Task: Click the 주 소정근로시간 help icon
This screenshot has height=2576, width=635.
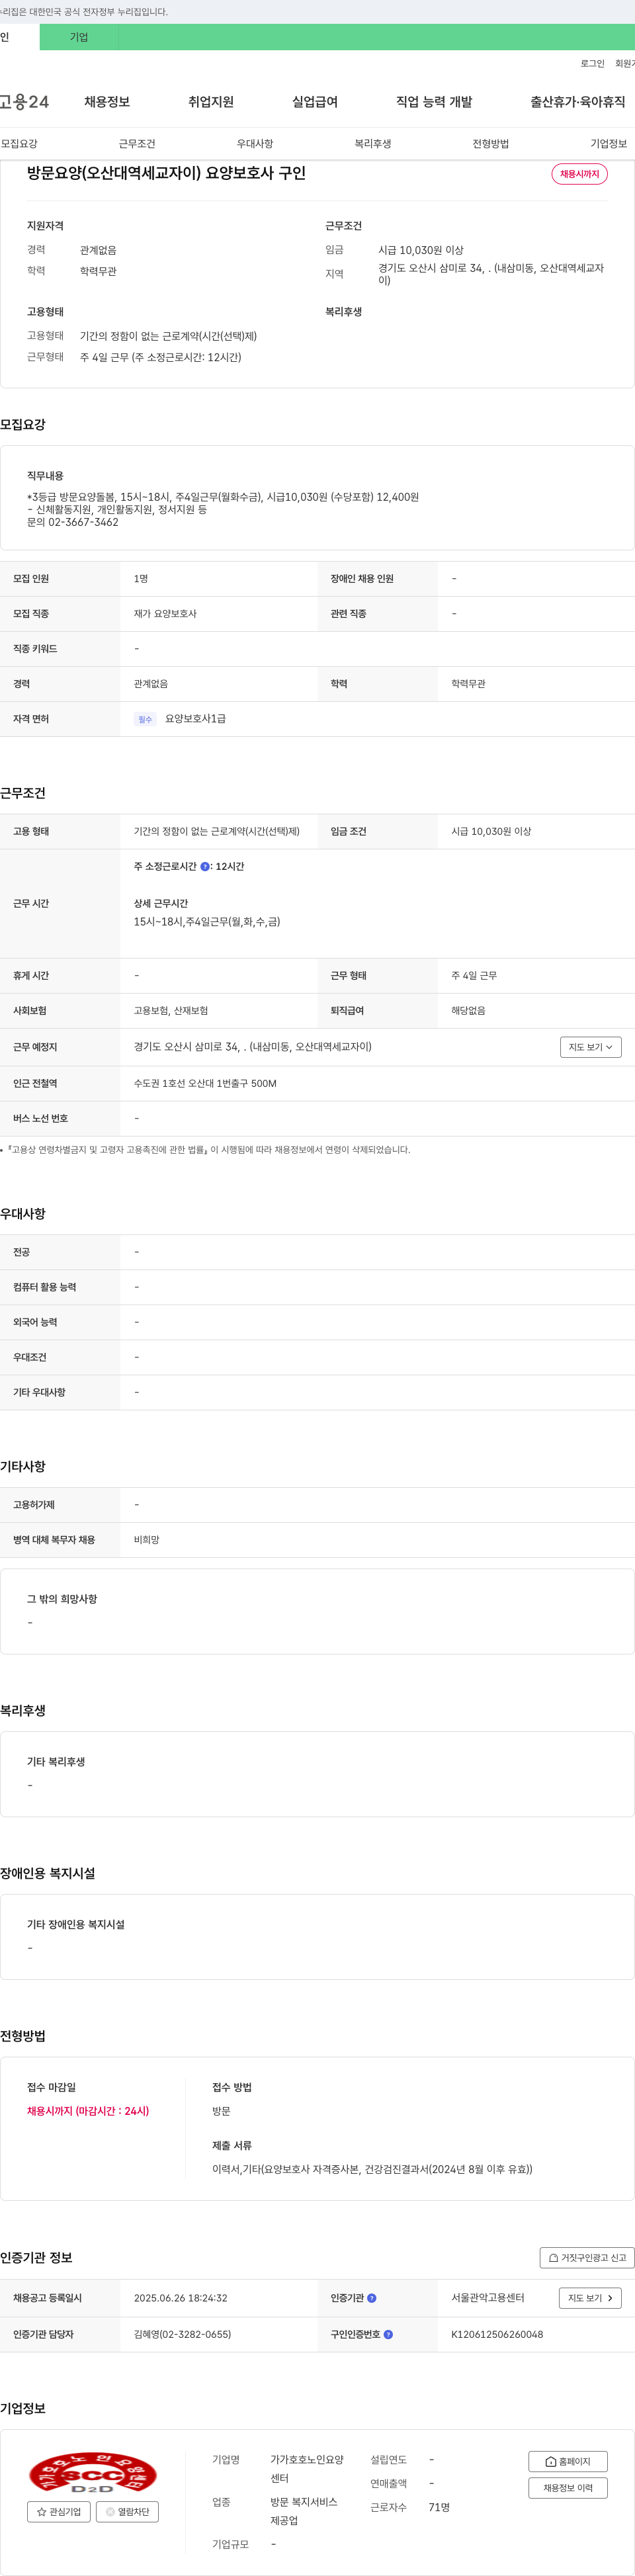Action: click(x=205, y=867)
